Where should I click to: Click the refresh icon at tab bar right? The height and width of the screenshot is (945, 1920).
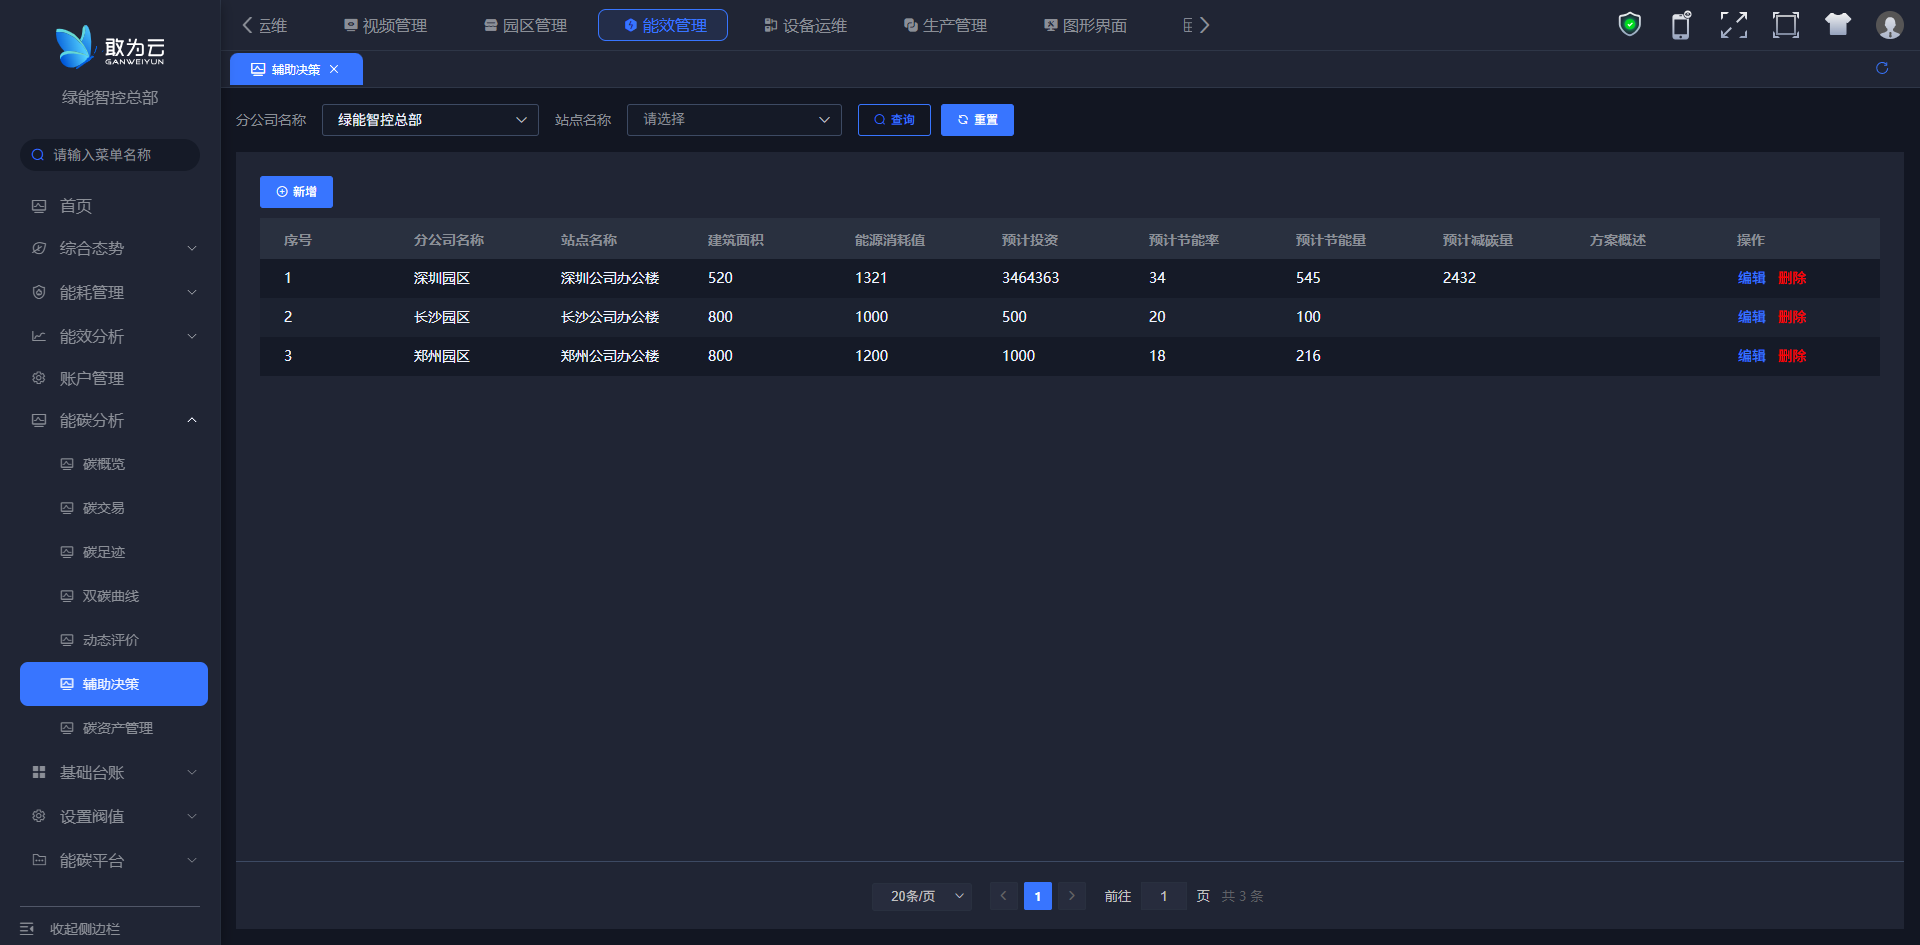[x=1882, y=68]
